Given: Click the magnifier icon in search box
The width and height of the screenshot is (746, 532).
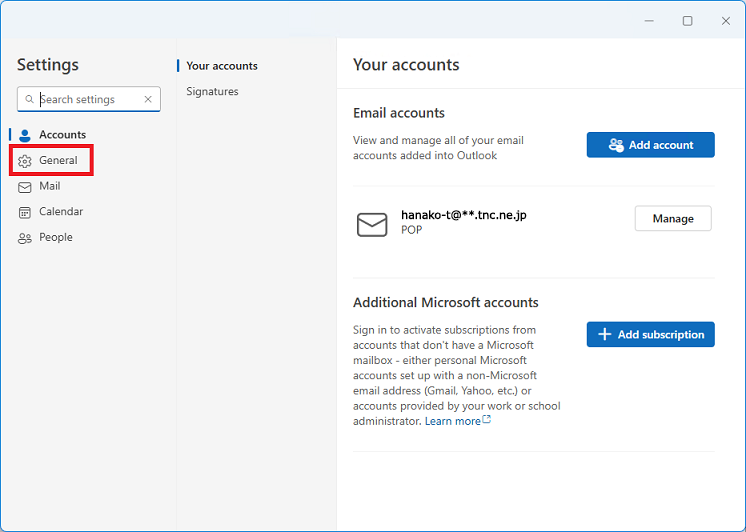Looking at the screenshot, I should [x=29, y=100].
